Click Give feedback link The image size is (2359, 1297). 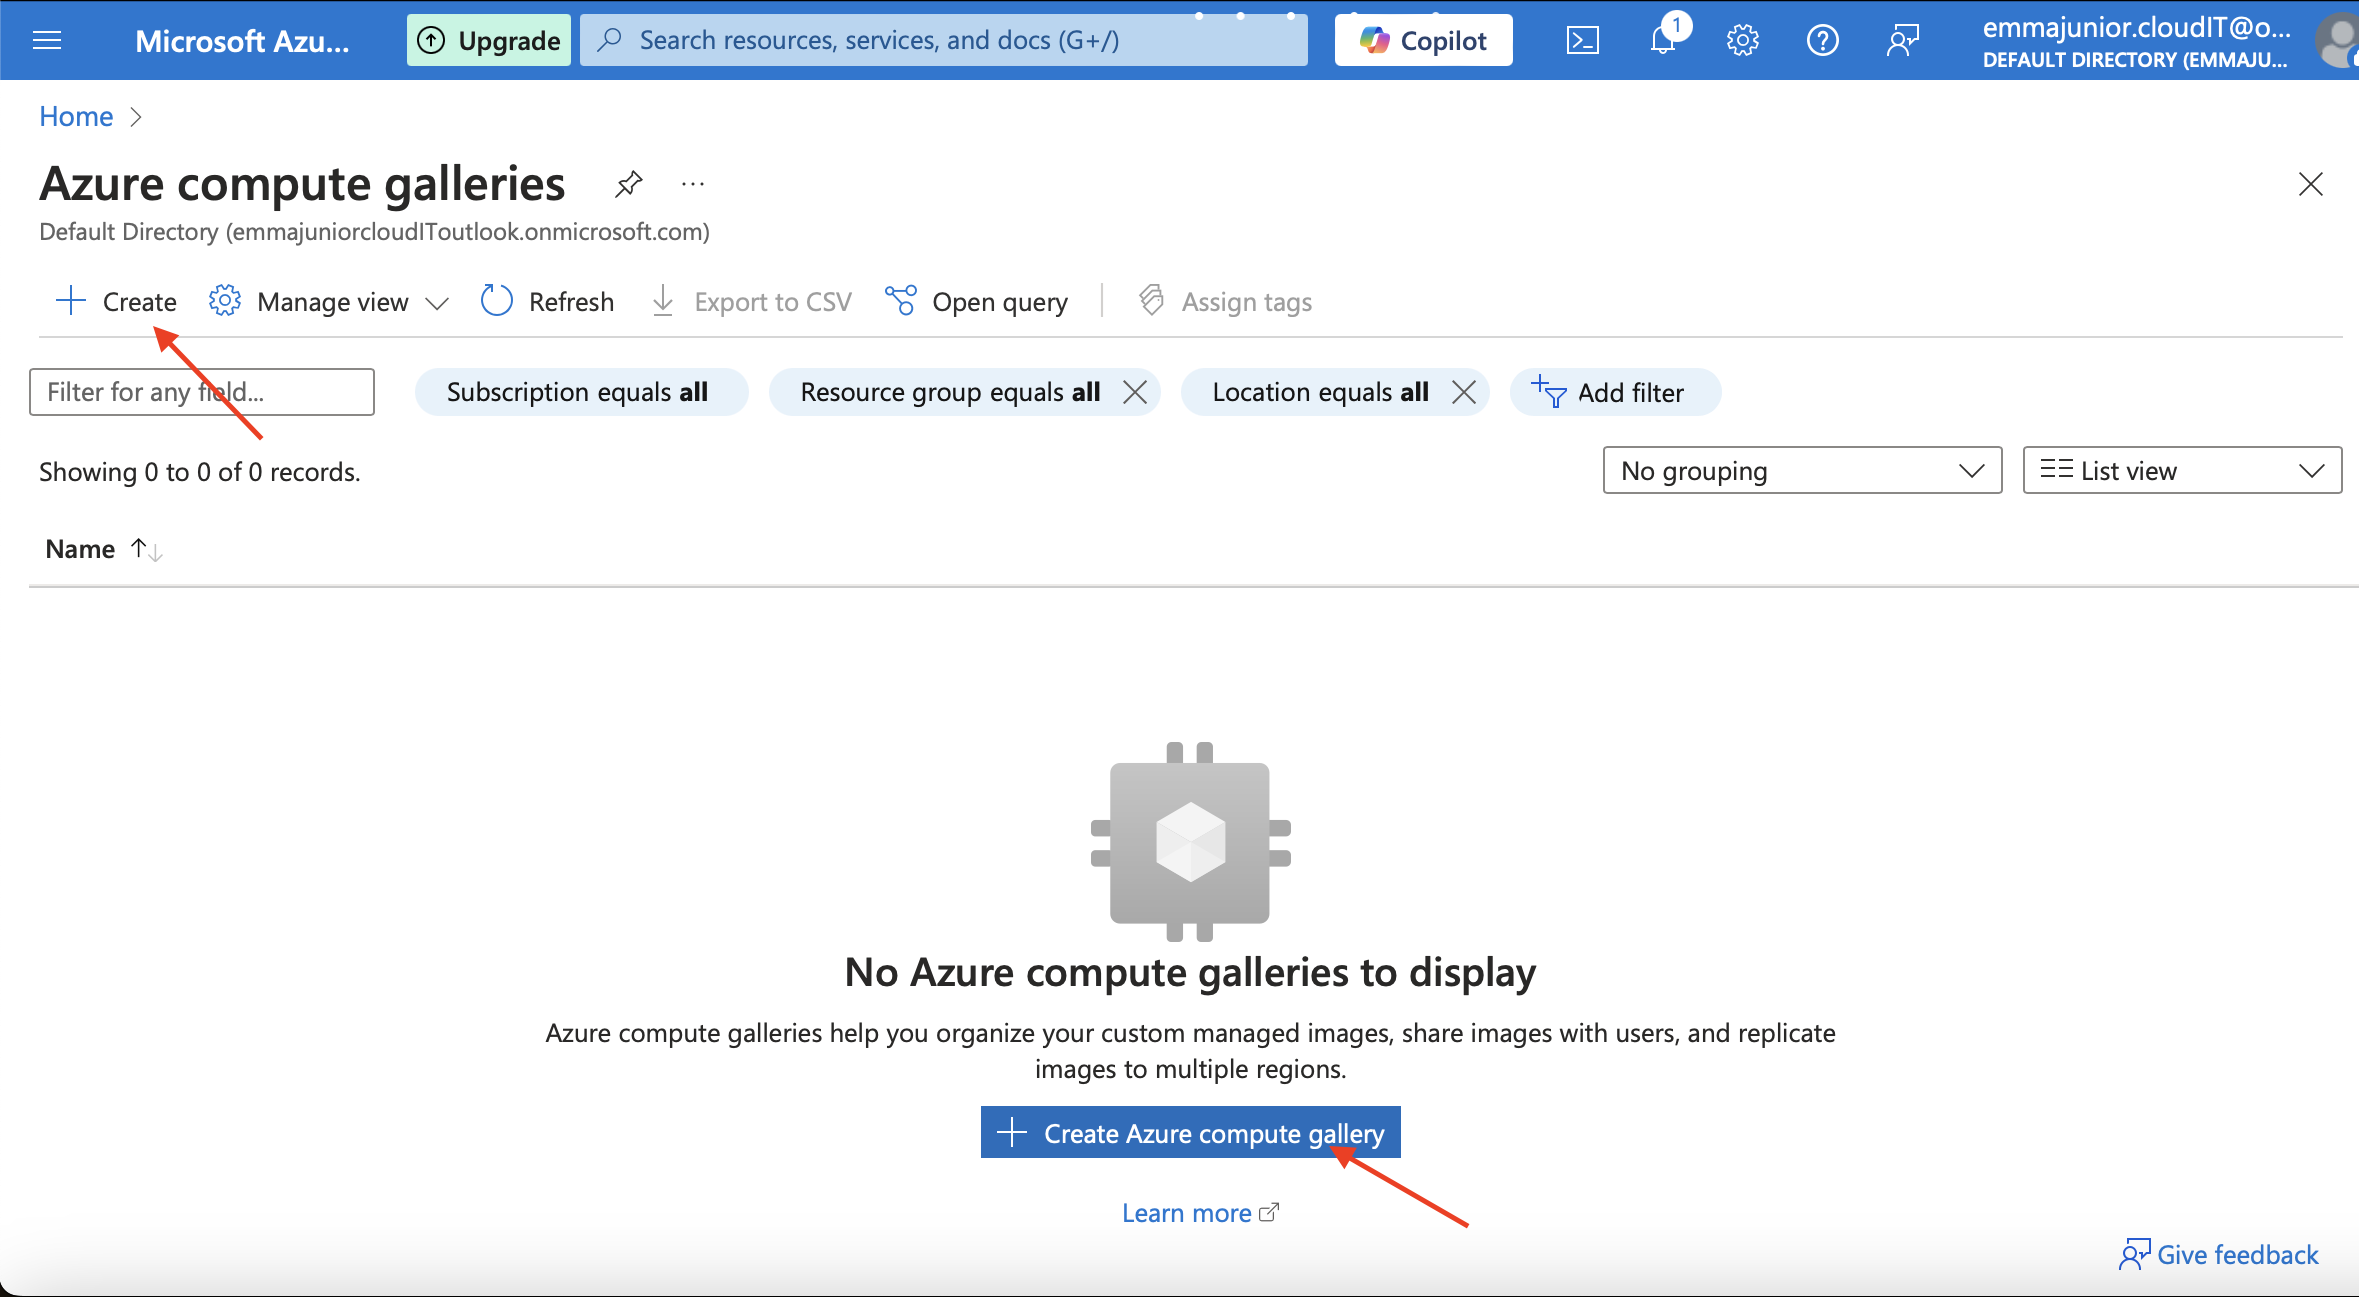point(2218,1254)
